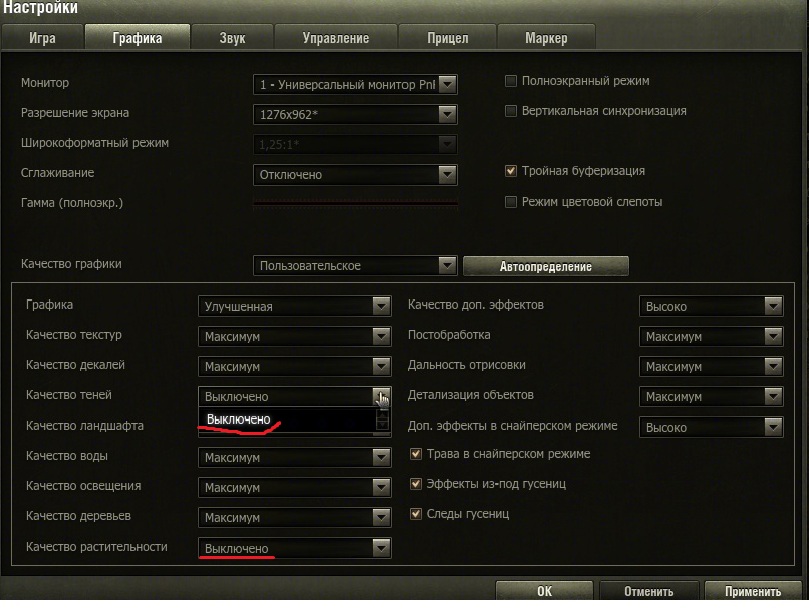The height and width of the screenshot is (614, 809).
Task: Open Качество текстур dropdown
Action: click(295, 336)
